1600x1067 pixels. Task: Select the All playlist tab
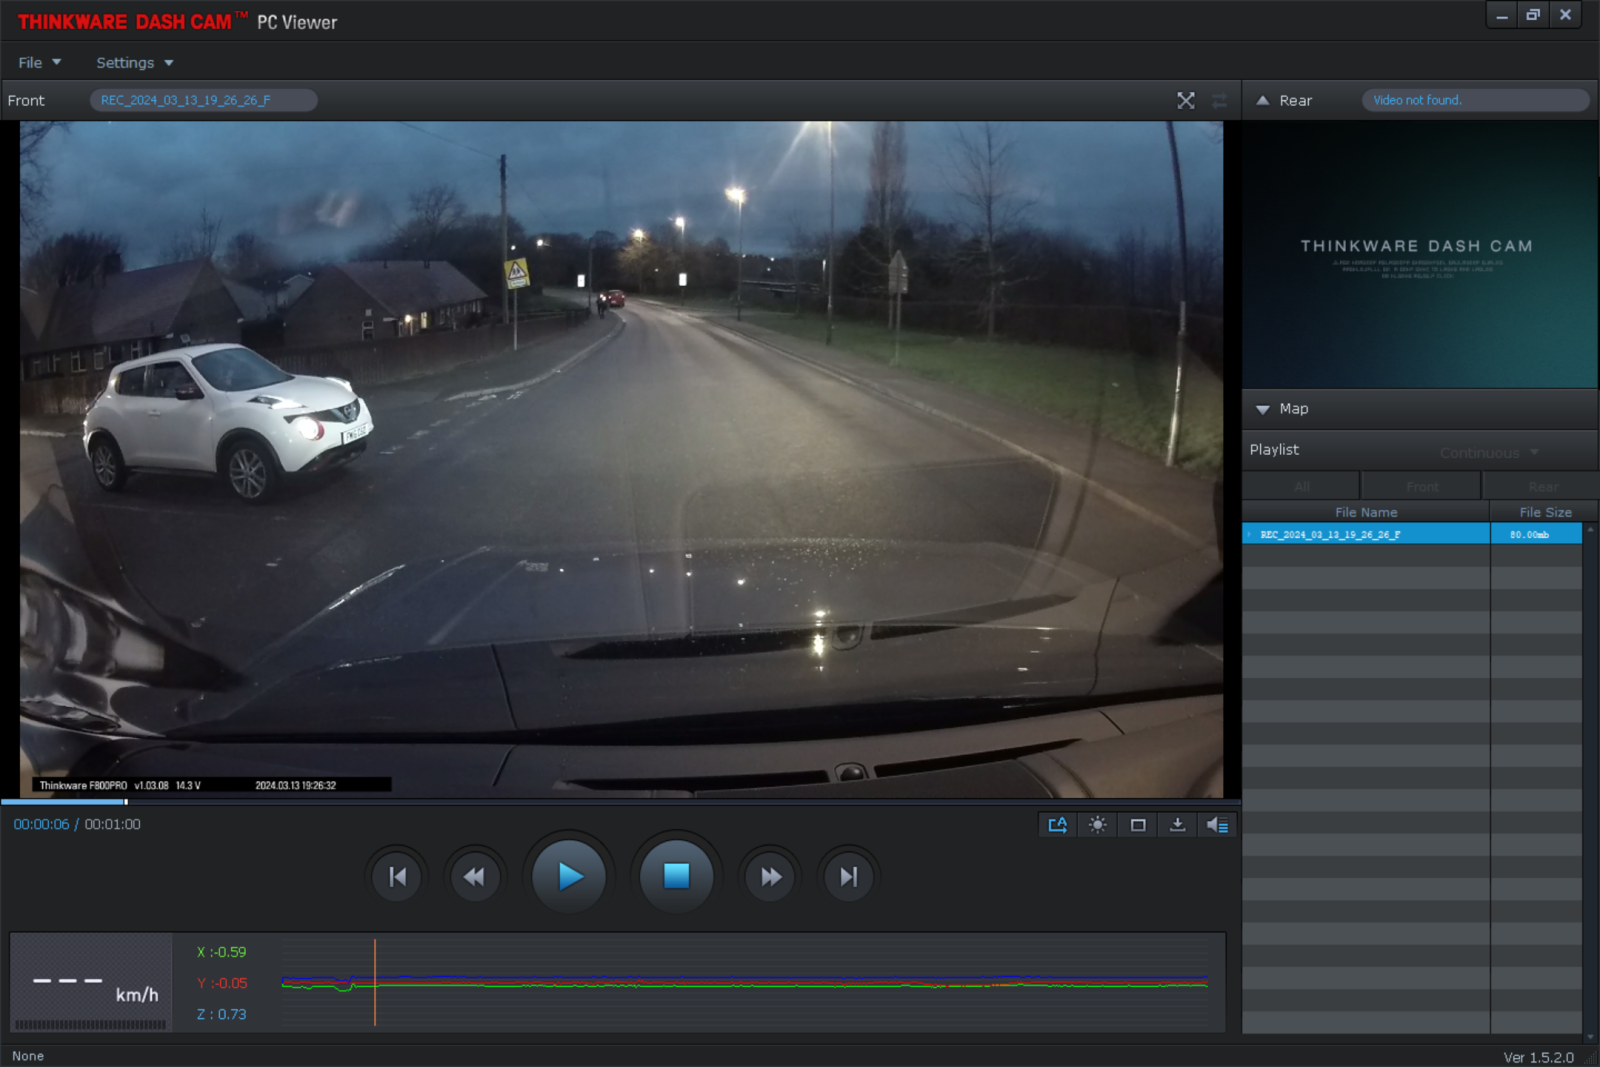pyautogui.click(x=1301, y=487)
